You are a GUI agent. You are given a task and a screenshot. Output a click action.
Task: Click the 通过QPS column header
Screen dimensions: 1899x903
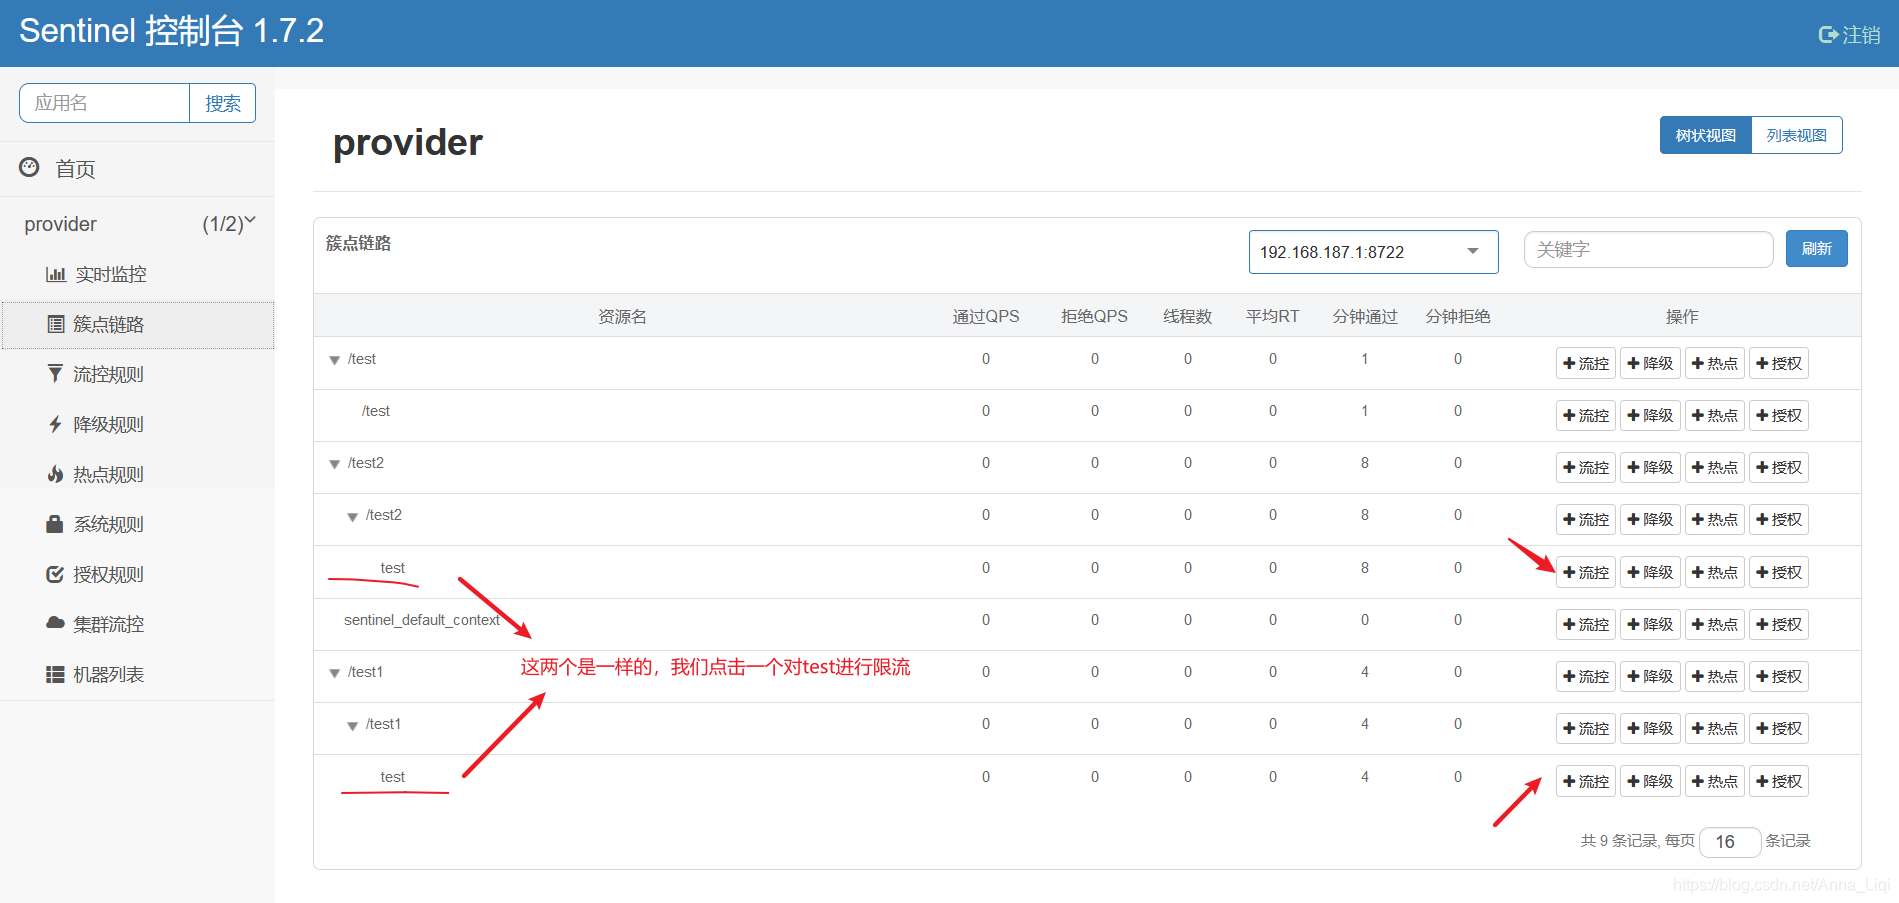986,316
